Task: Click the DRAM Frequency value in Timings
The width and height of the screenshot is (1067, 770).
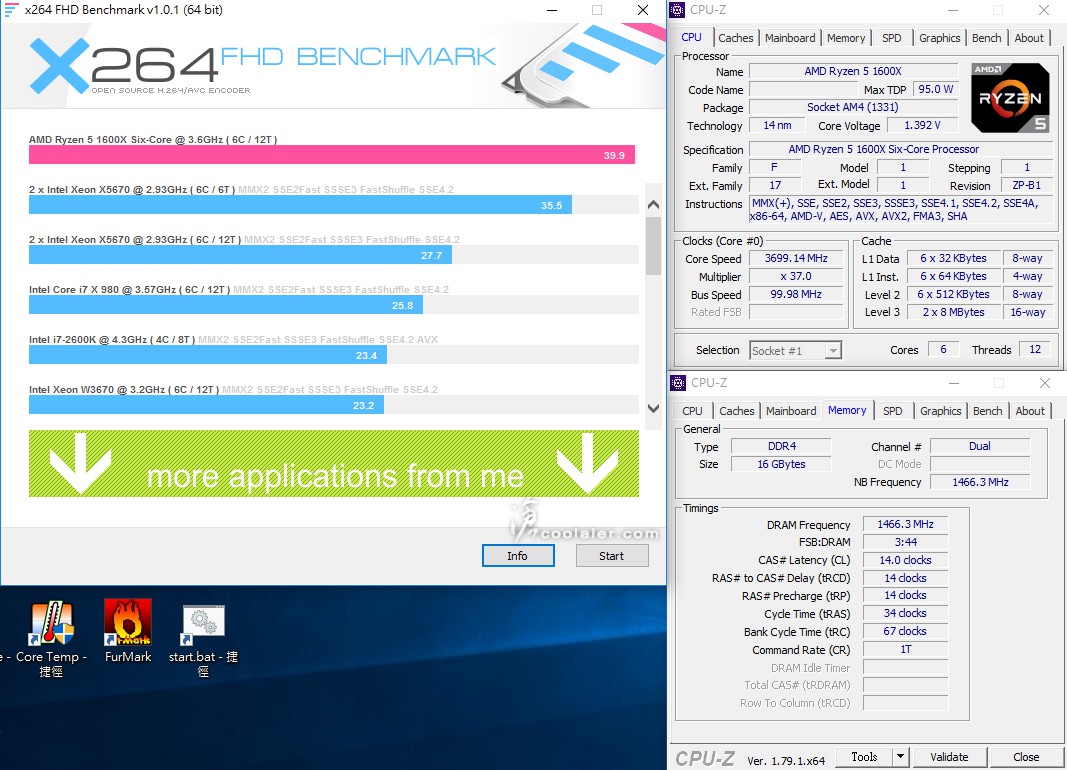Action: (x=905, y=524)
